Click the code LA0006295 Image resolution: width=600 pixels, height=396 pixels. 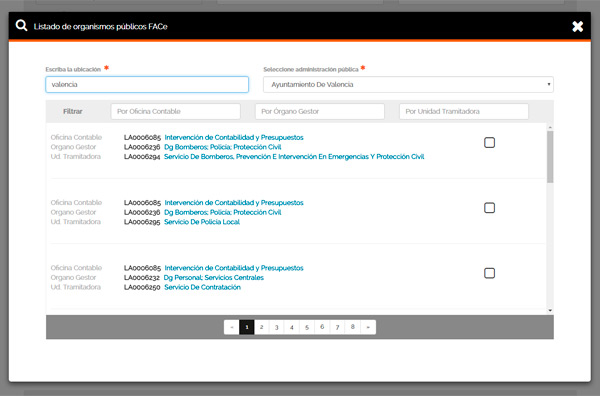point(142,222)
